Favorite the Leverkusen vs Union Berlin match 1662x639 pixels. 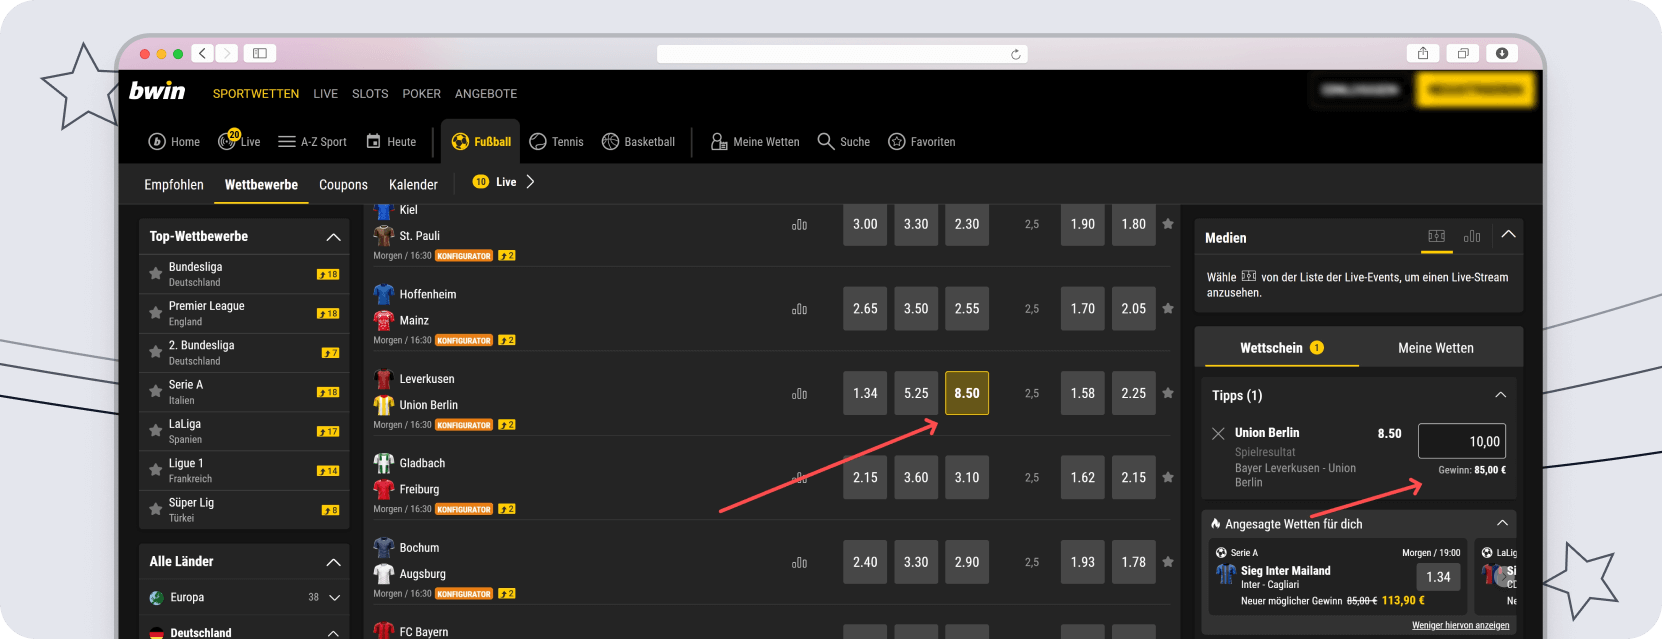tap(1168, 393)
